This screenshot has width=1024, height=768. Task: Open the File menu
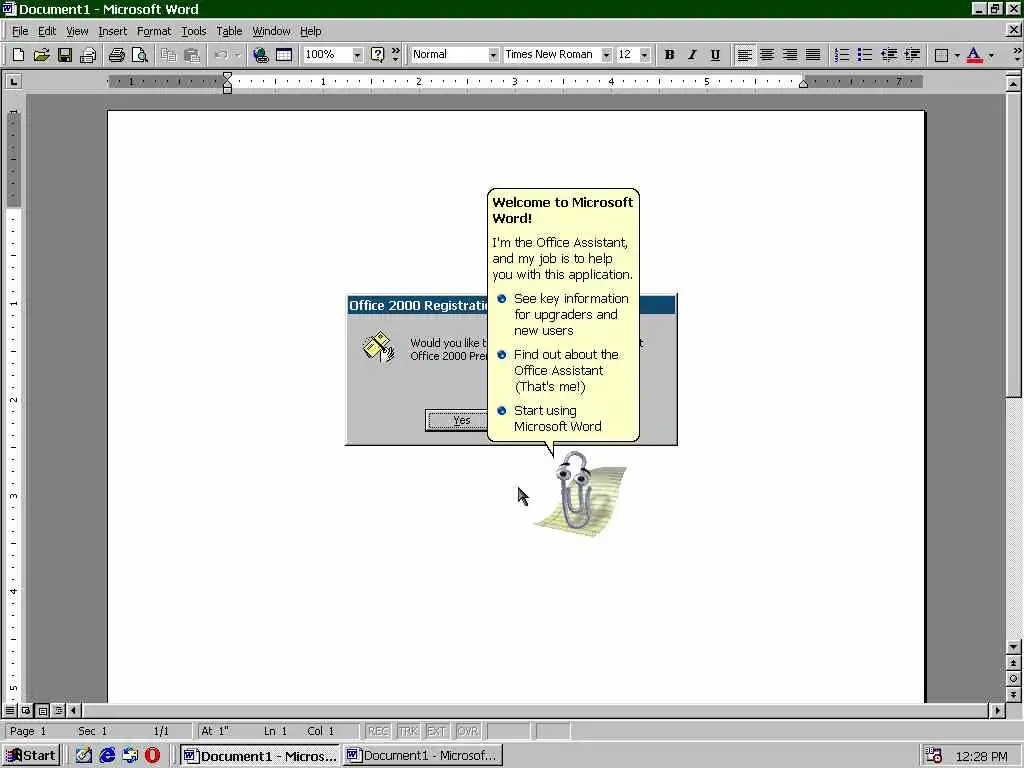20,31
